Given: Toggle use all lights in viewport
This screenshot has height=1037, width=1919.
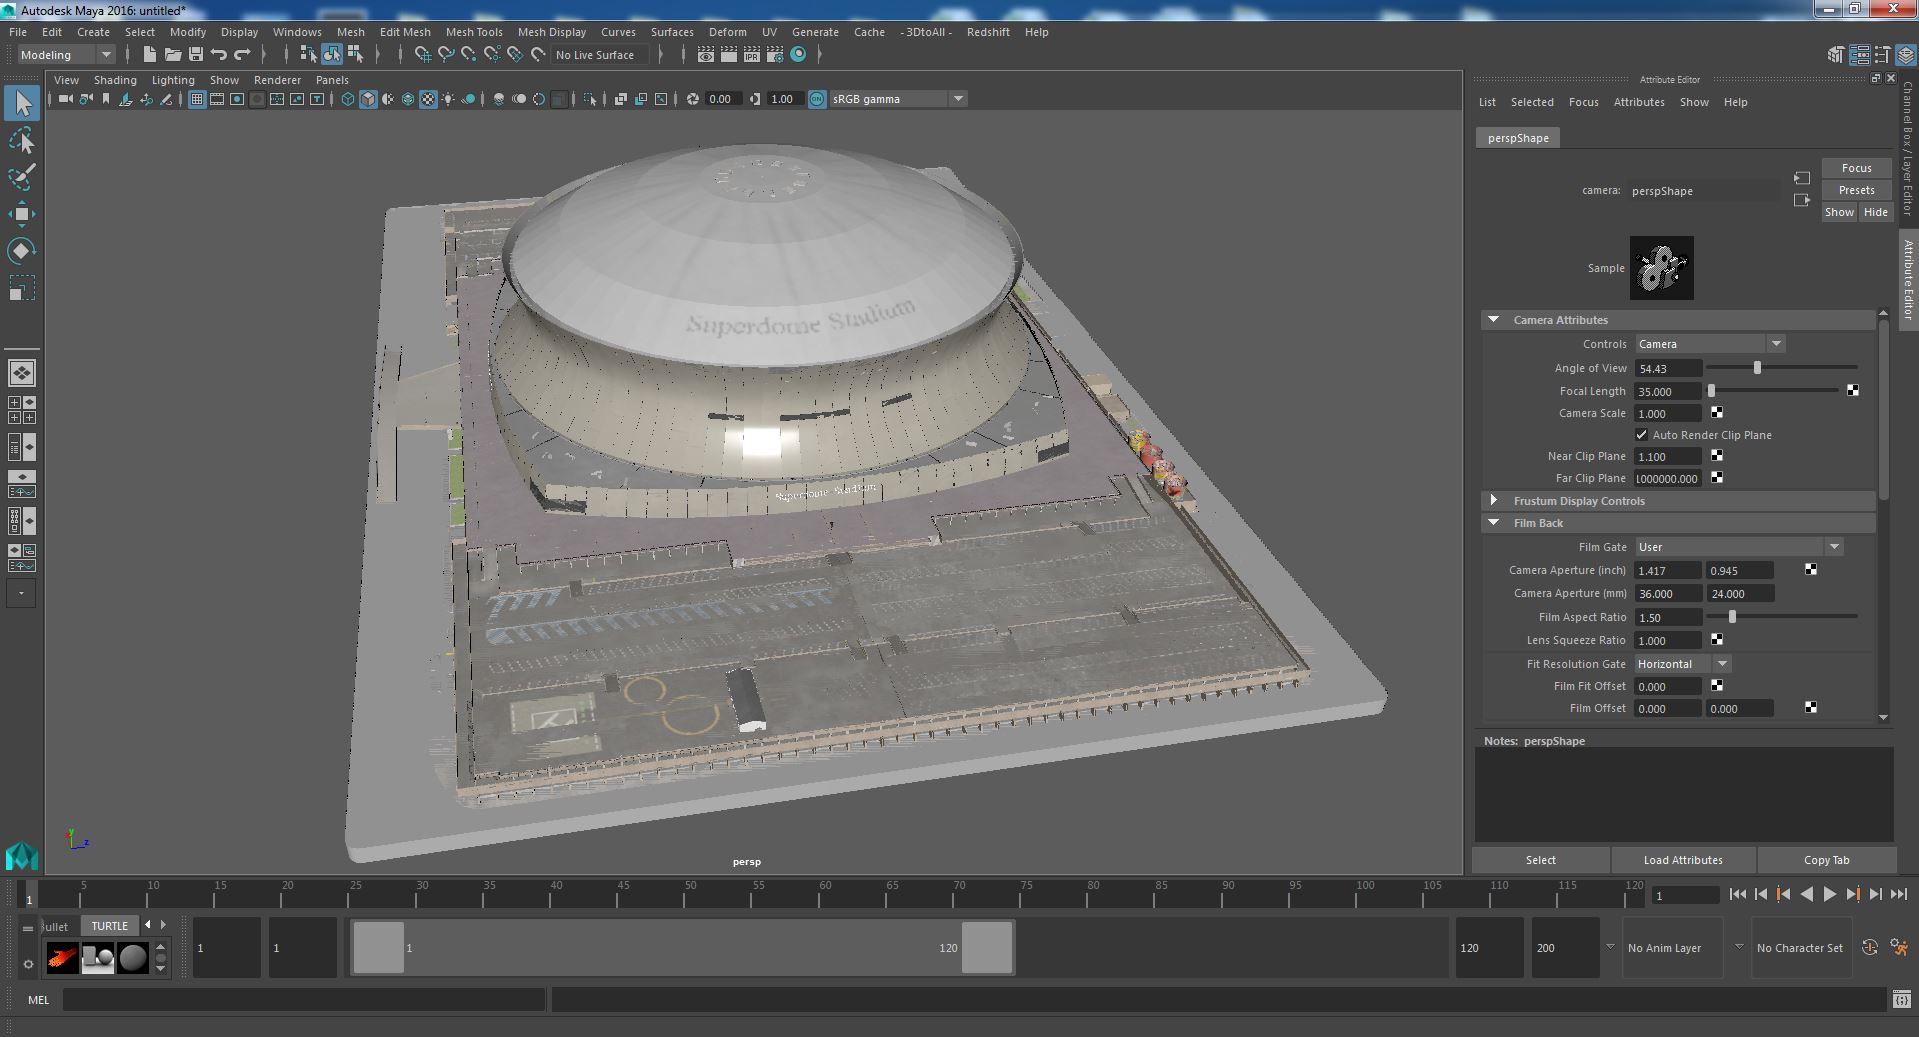Looking at the screenshot, I should [x=448, y=99].
